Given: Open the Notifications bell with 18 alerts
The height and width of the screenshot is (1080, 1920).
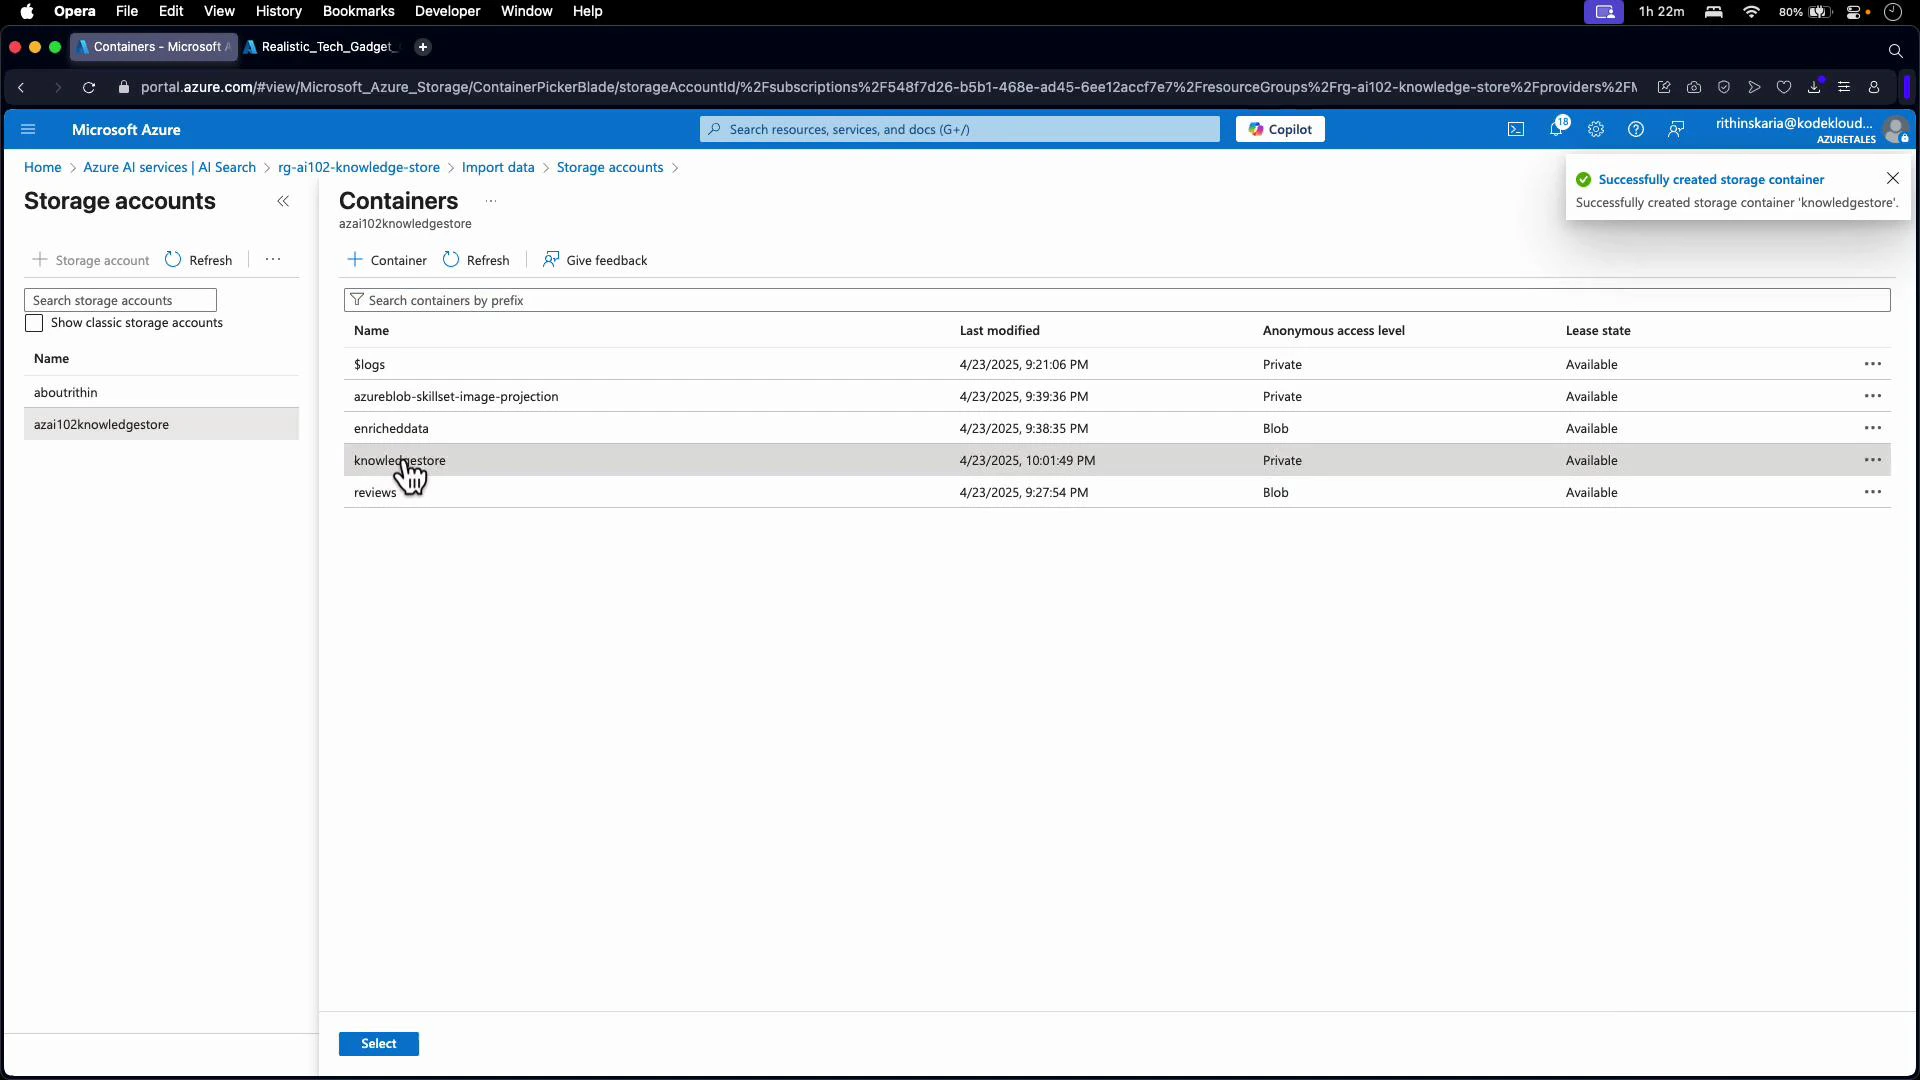Looking at the screenshot, I should (1556, 129).
